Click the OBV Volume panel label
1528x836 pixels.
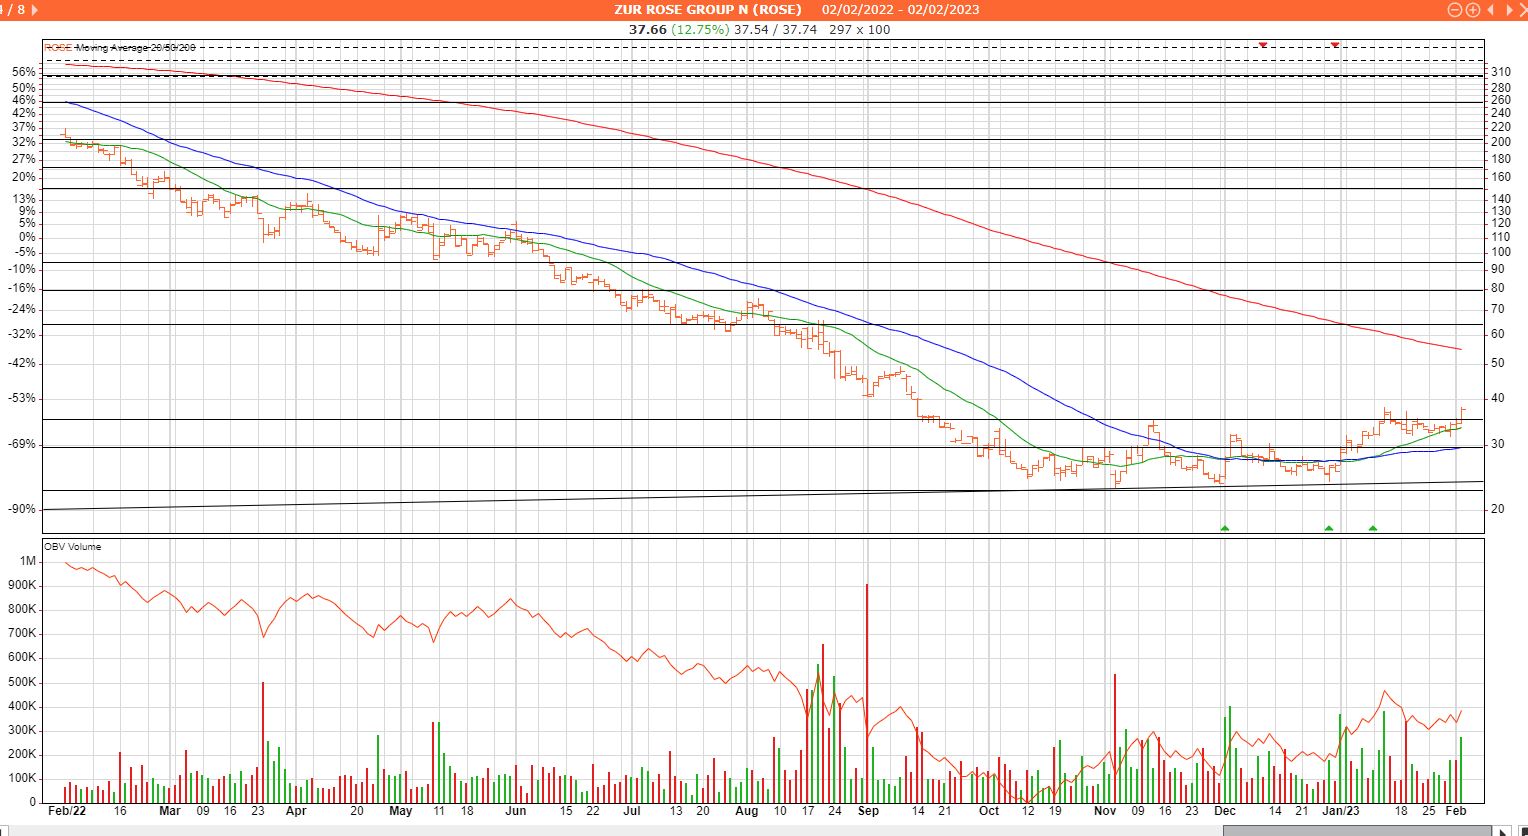pos(72,547)
